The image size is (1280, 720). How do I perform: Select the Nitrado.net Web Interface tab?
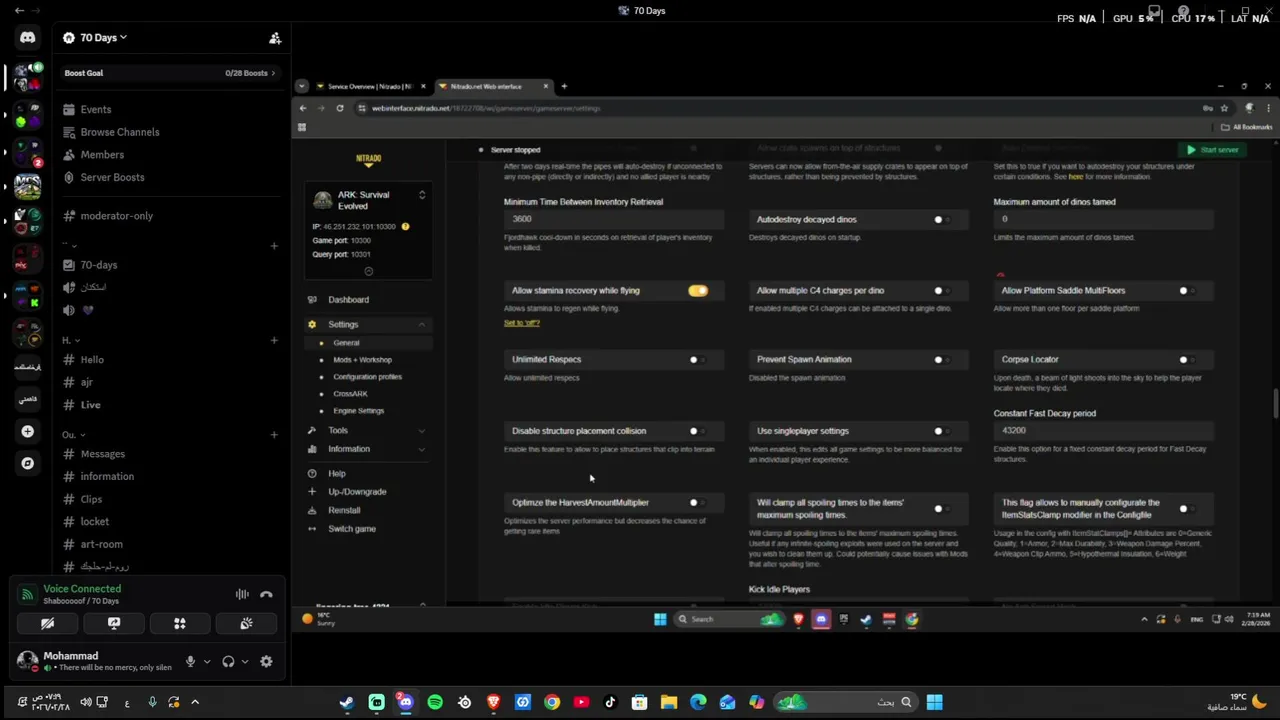493,86
